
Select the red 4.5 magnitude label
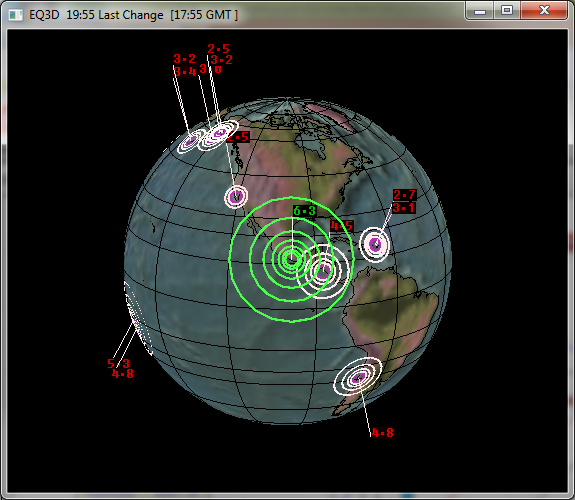tap(342, 226)
